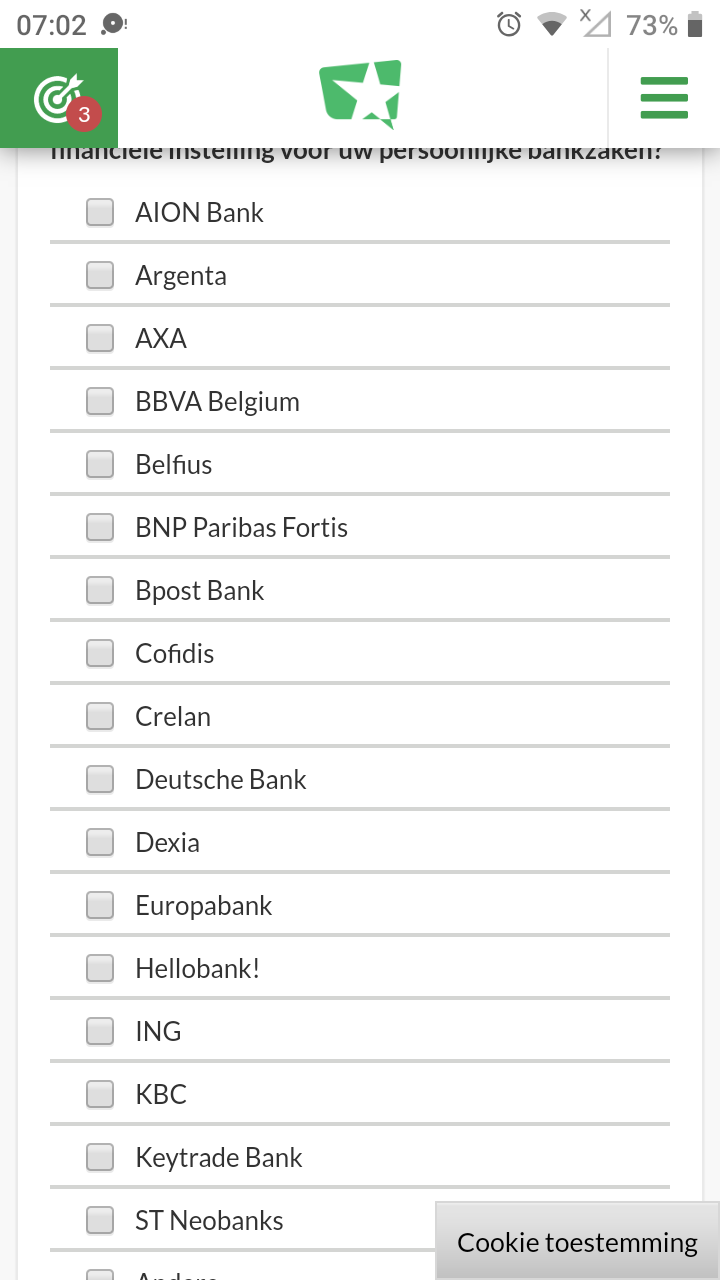Check Keytrade Bank option
The image size is (720, 1280).
[x=100, y=1157]
